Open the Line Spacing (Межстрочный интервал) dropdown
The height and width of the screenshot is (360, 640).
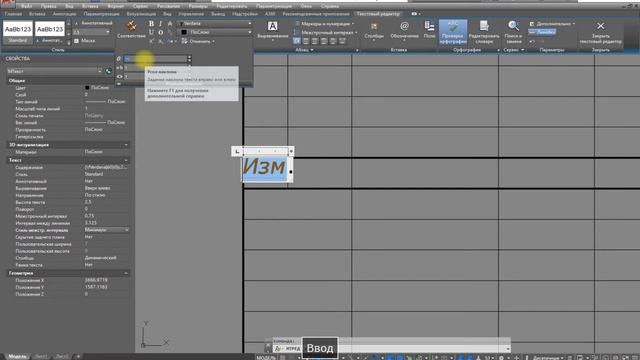(325, 32)
